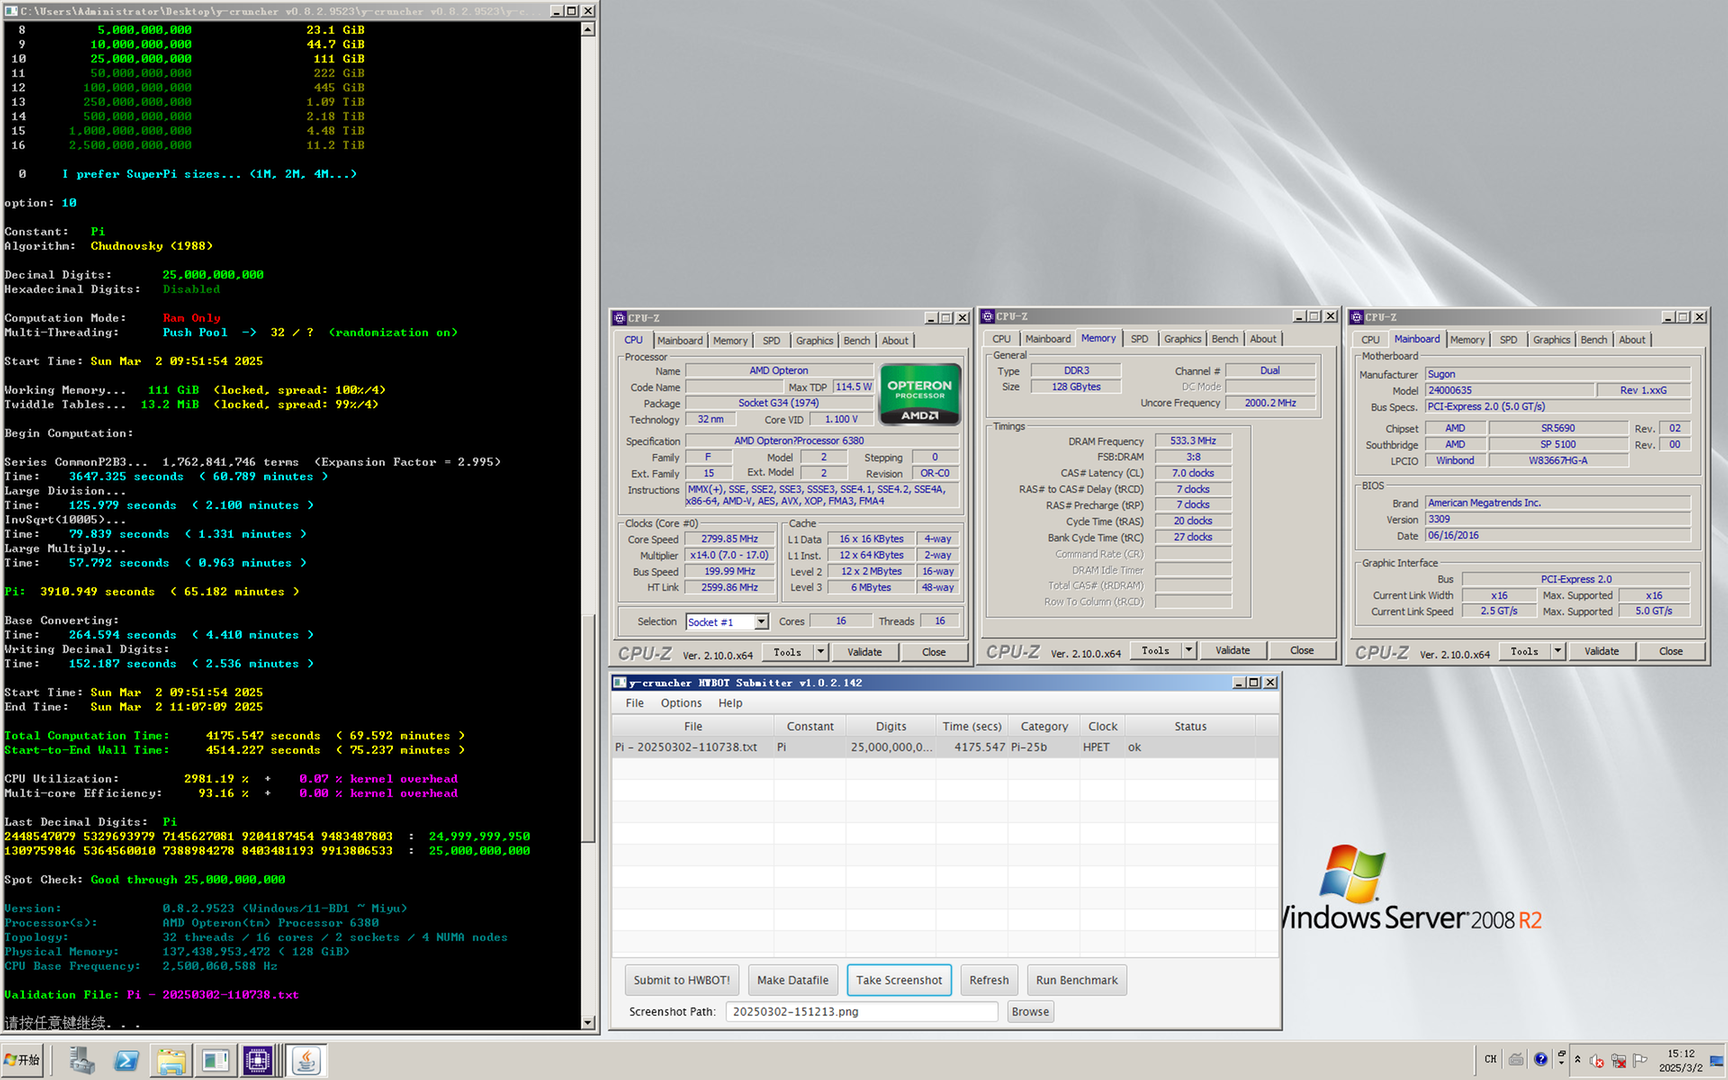Open the File menu in HWBOT Submitter
The image size is (1728, 1080).
635,703
